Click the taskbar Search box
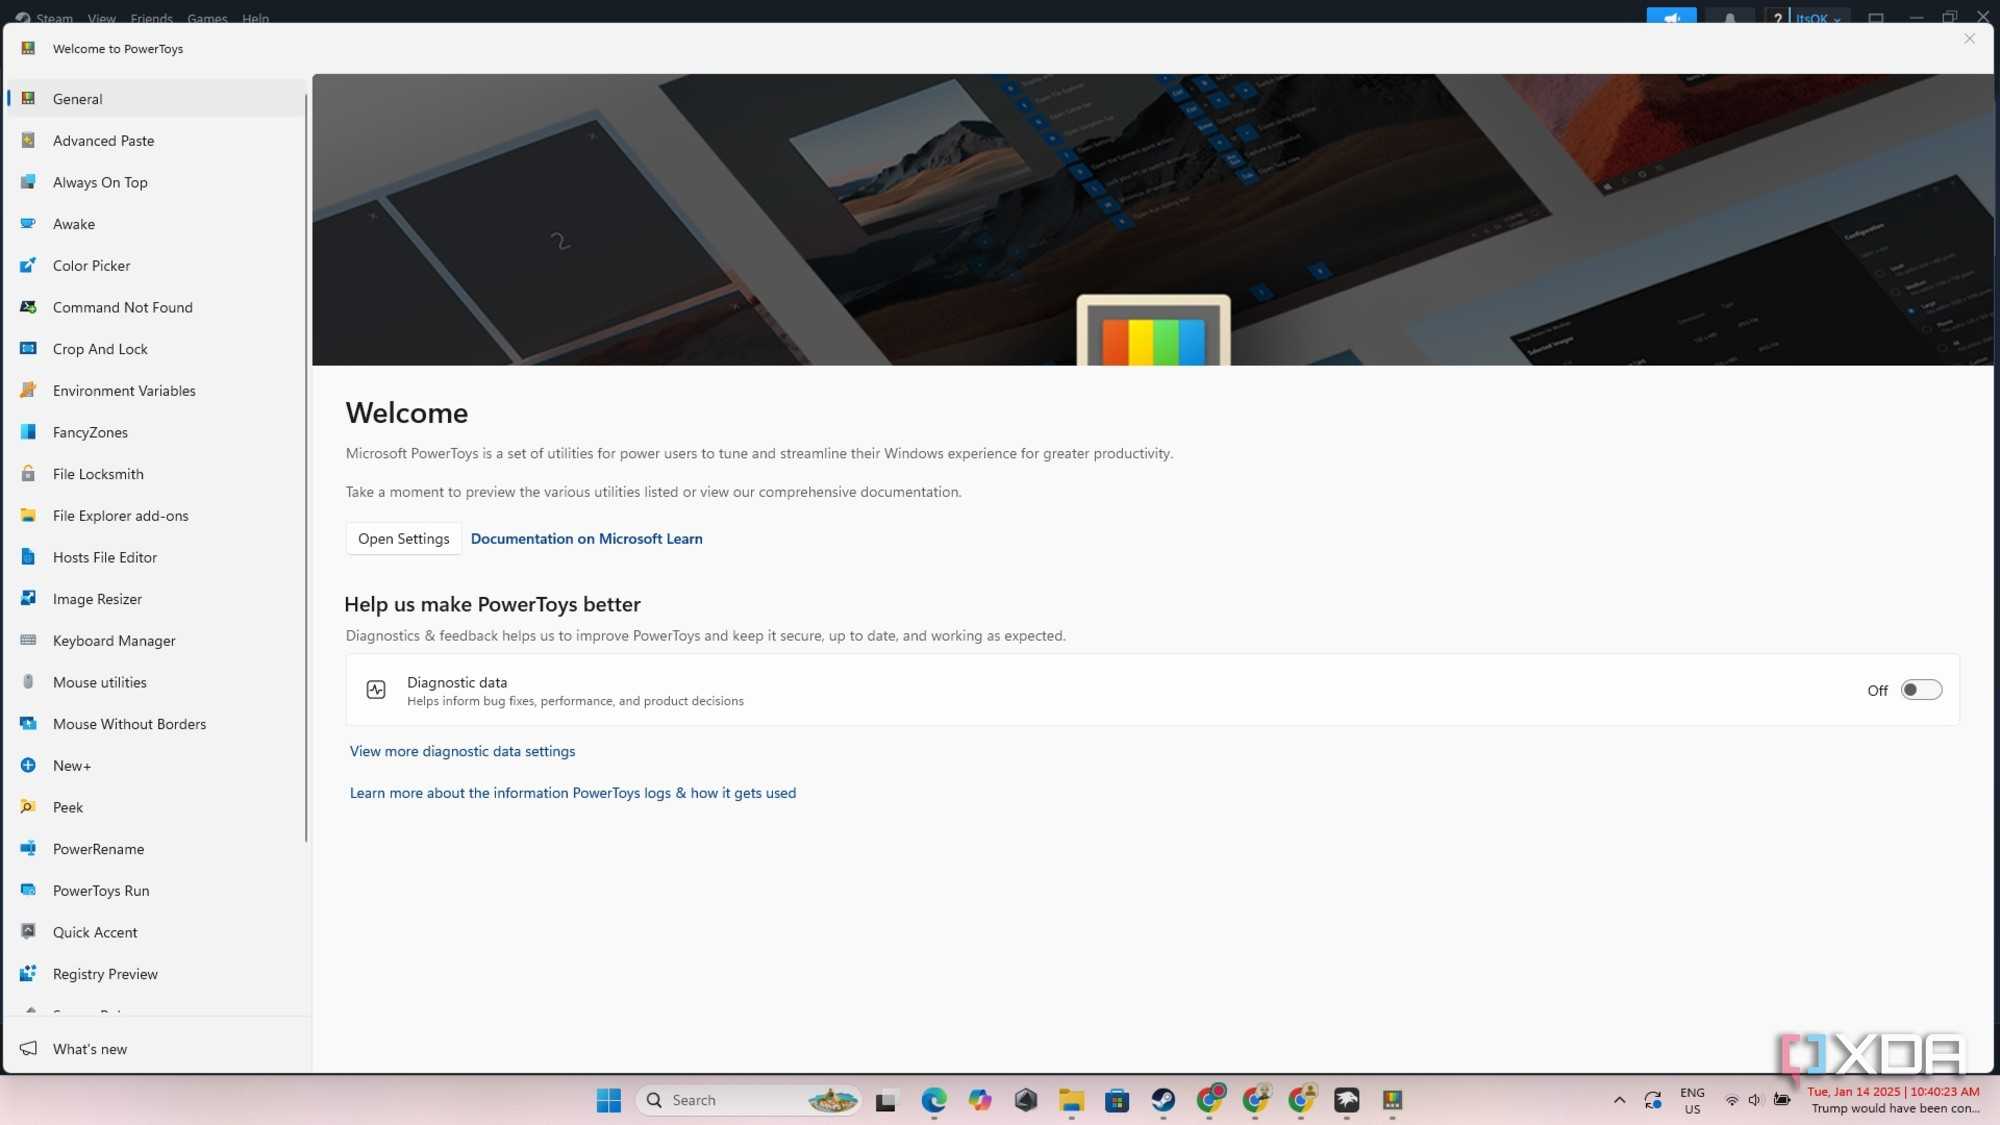Screen dimensions: 2000x1125 click(x=748, y=1100)
